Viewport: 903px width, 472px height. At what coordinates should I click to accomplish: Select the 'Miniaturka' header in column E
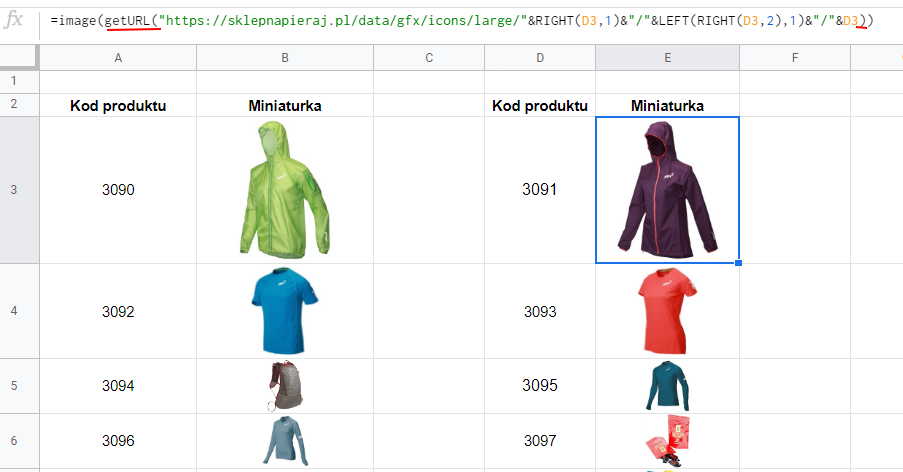click(667, 106)
